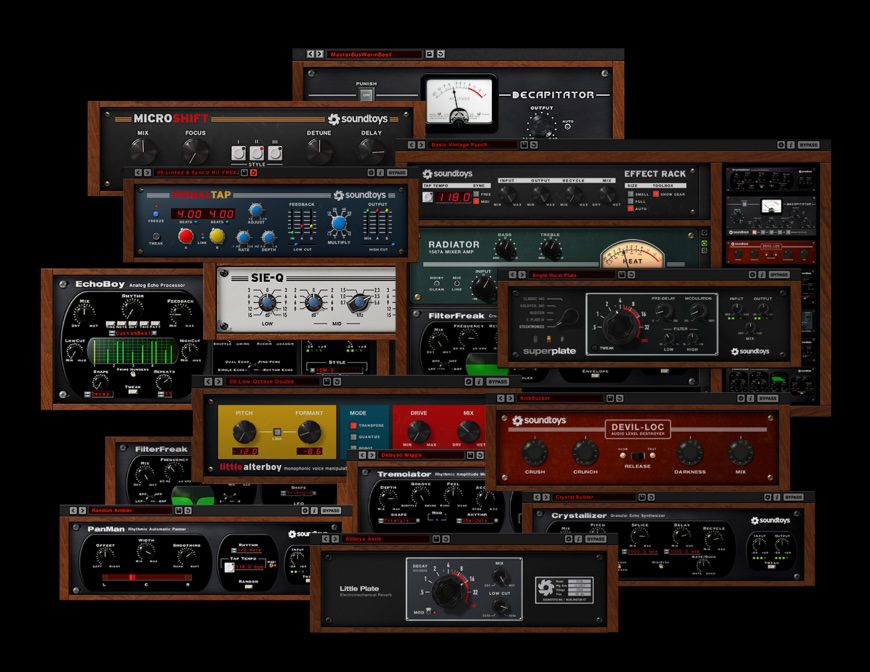Bypass the Devil-Loc plugin
This screenshot has height=672, width=870.
coord(767,398)
